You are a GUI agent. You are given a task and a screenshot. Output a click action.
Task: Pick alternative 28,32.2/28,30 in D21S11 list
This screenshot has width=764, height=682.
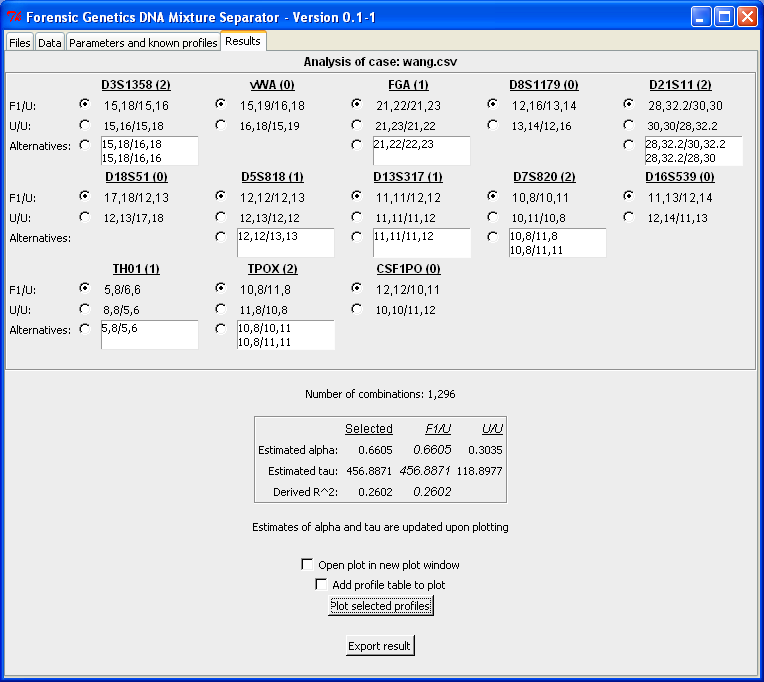[x=680, y=158]
